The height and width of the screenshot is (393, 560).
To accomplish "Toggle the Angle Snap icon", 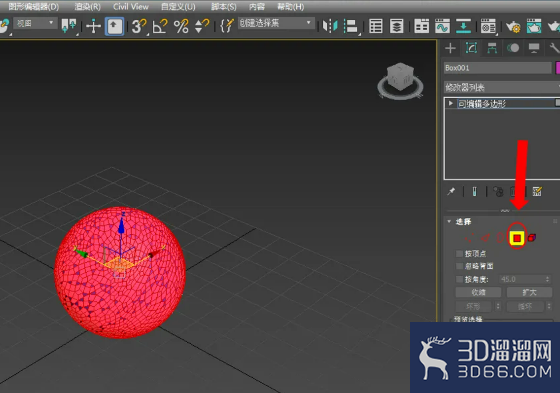I will pyautogui.click(x=160, y=26).
